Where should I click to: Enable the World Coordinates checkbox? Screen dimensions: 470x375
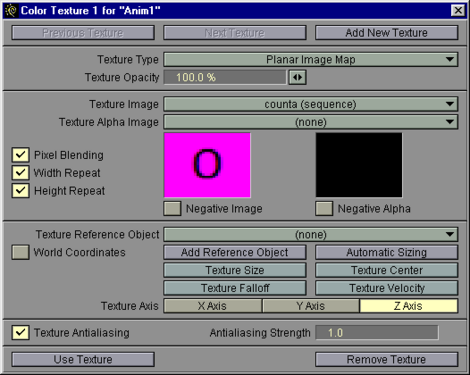20,252
